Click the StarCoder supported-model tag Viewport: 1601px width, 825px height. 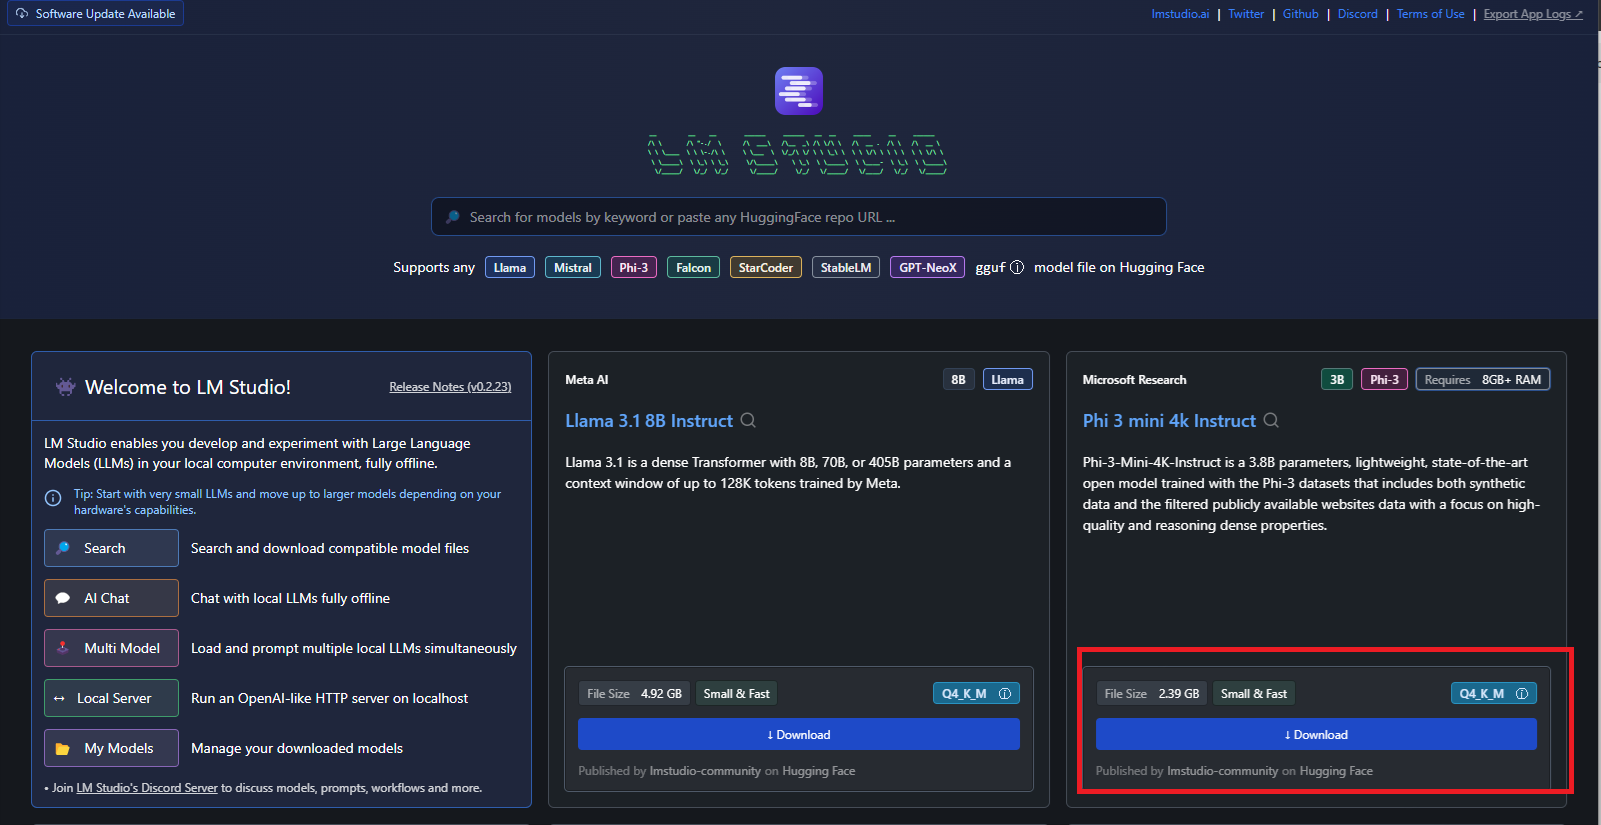766,267
